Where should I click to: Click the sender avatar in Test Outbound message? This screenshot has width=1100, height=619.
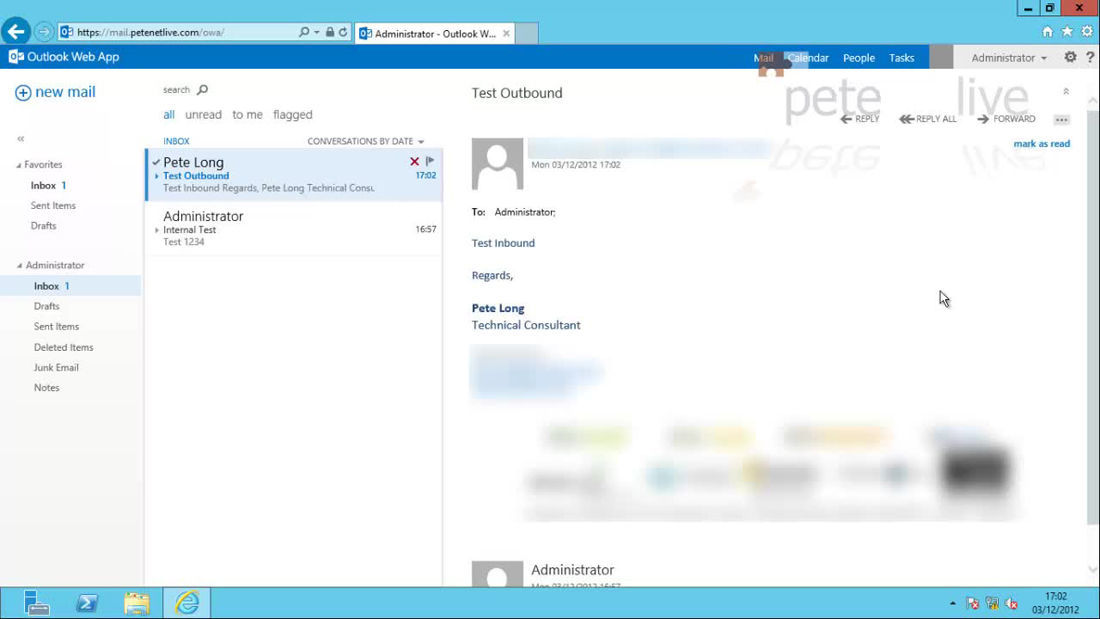pos(497,164)
